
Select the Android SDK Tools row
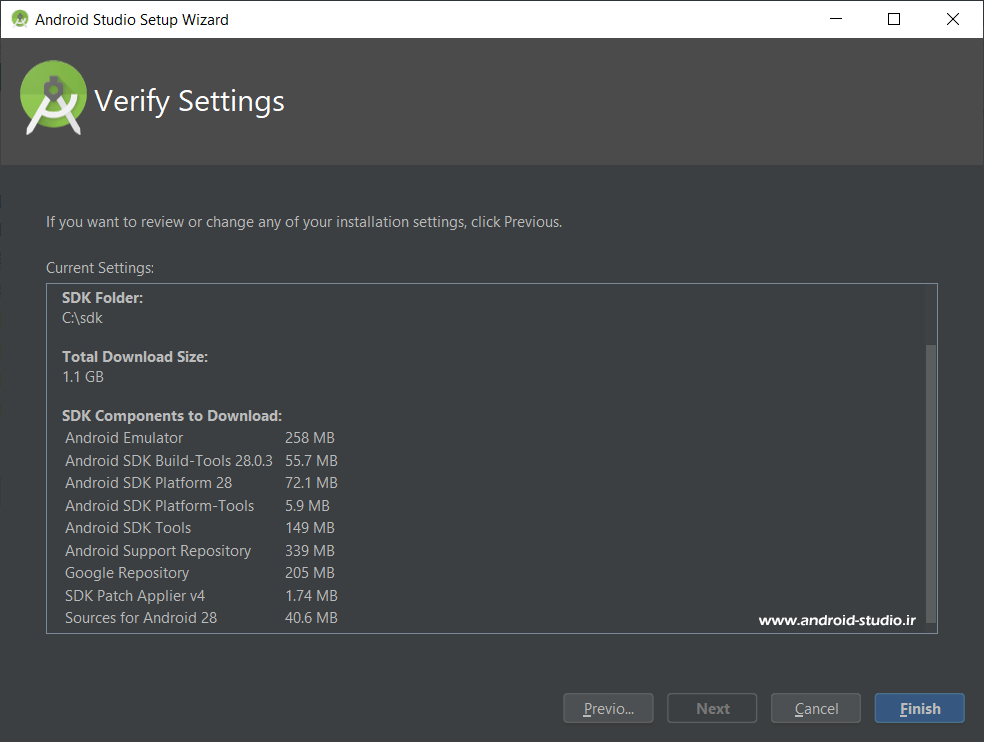coord(200,528)
